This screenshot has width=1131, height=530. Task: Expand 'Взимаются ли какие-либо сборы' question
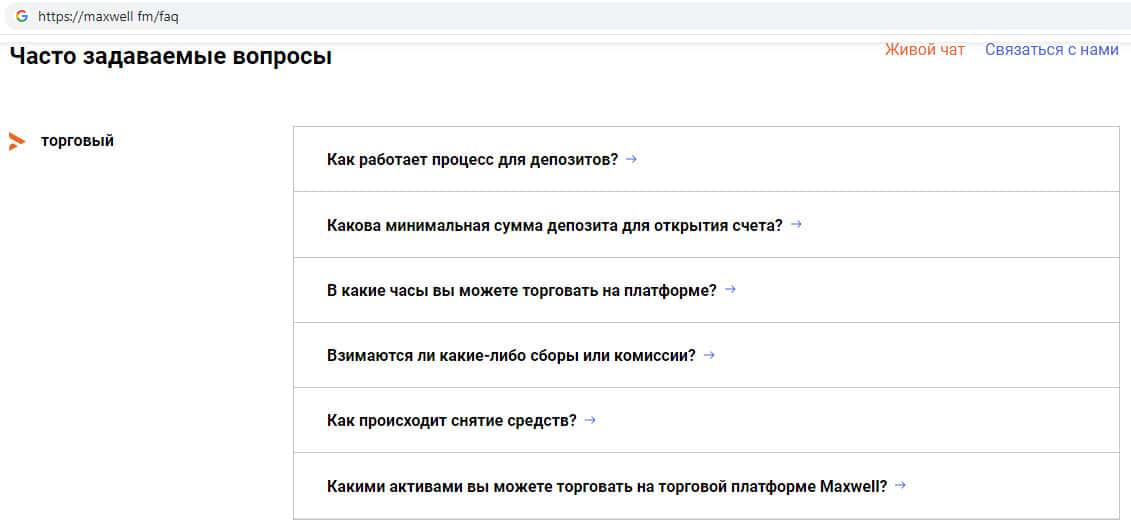510,355
